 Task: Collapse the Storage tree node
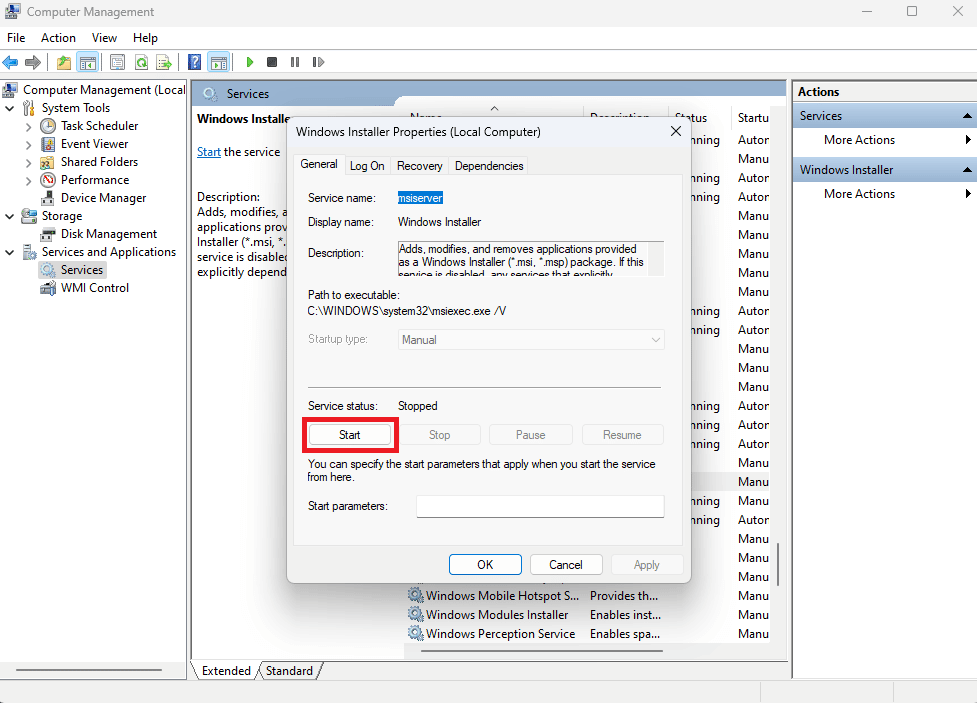[x=9, y=216]
